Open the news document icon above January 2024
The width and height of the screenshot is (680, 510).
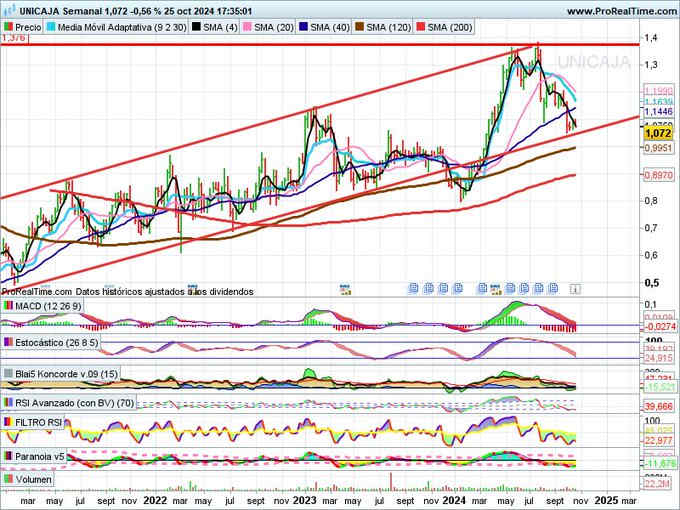pyautogui.click(x=458, y=288)
